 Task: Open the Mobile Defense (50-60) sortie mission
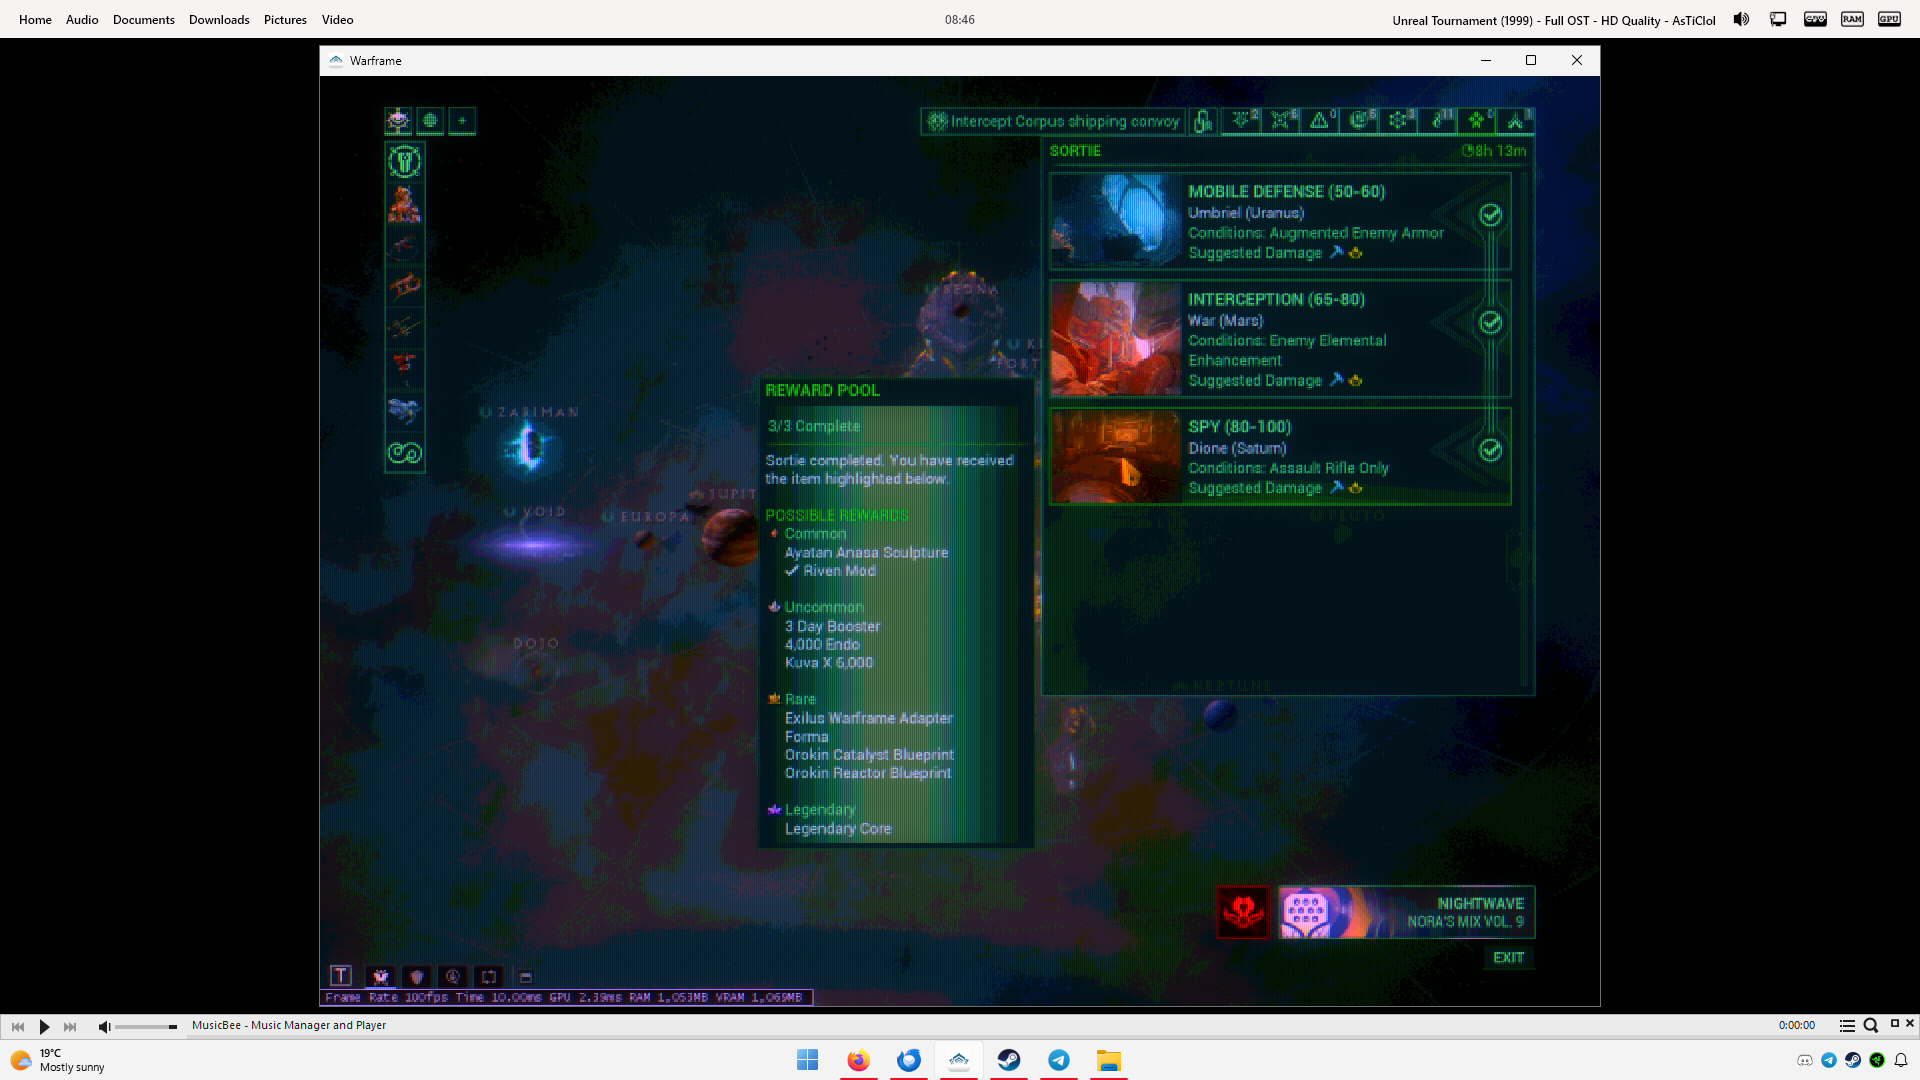click(1280, 221)
